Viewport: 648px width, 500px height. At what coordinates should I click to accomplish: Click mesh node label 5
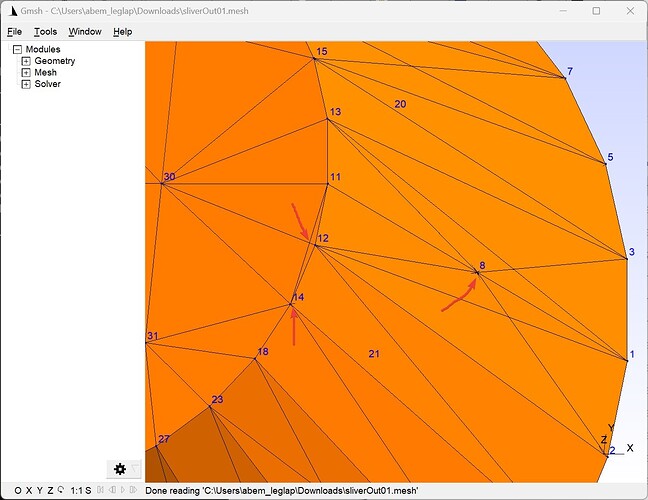pos(610,157)
